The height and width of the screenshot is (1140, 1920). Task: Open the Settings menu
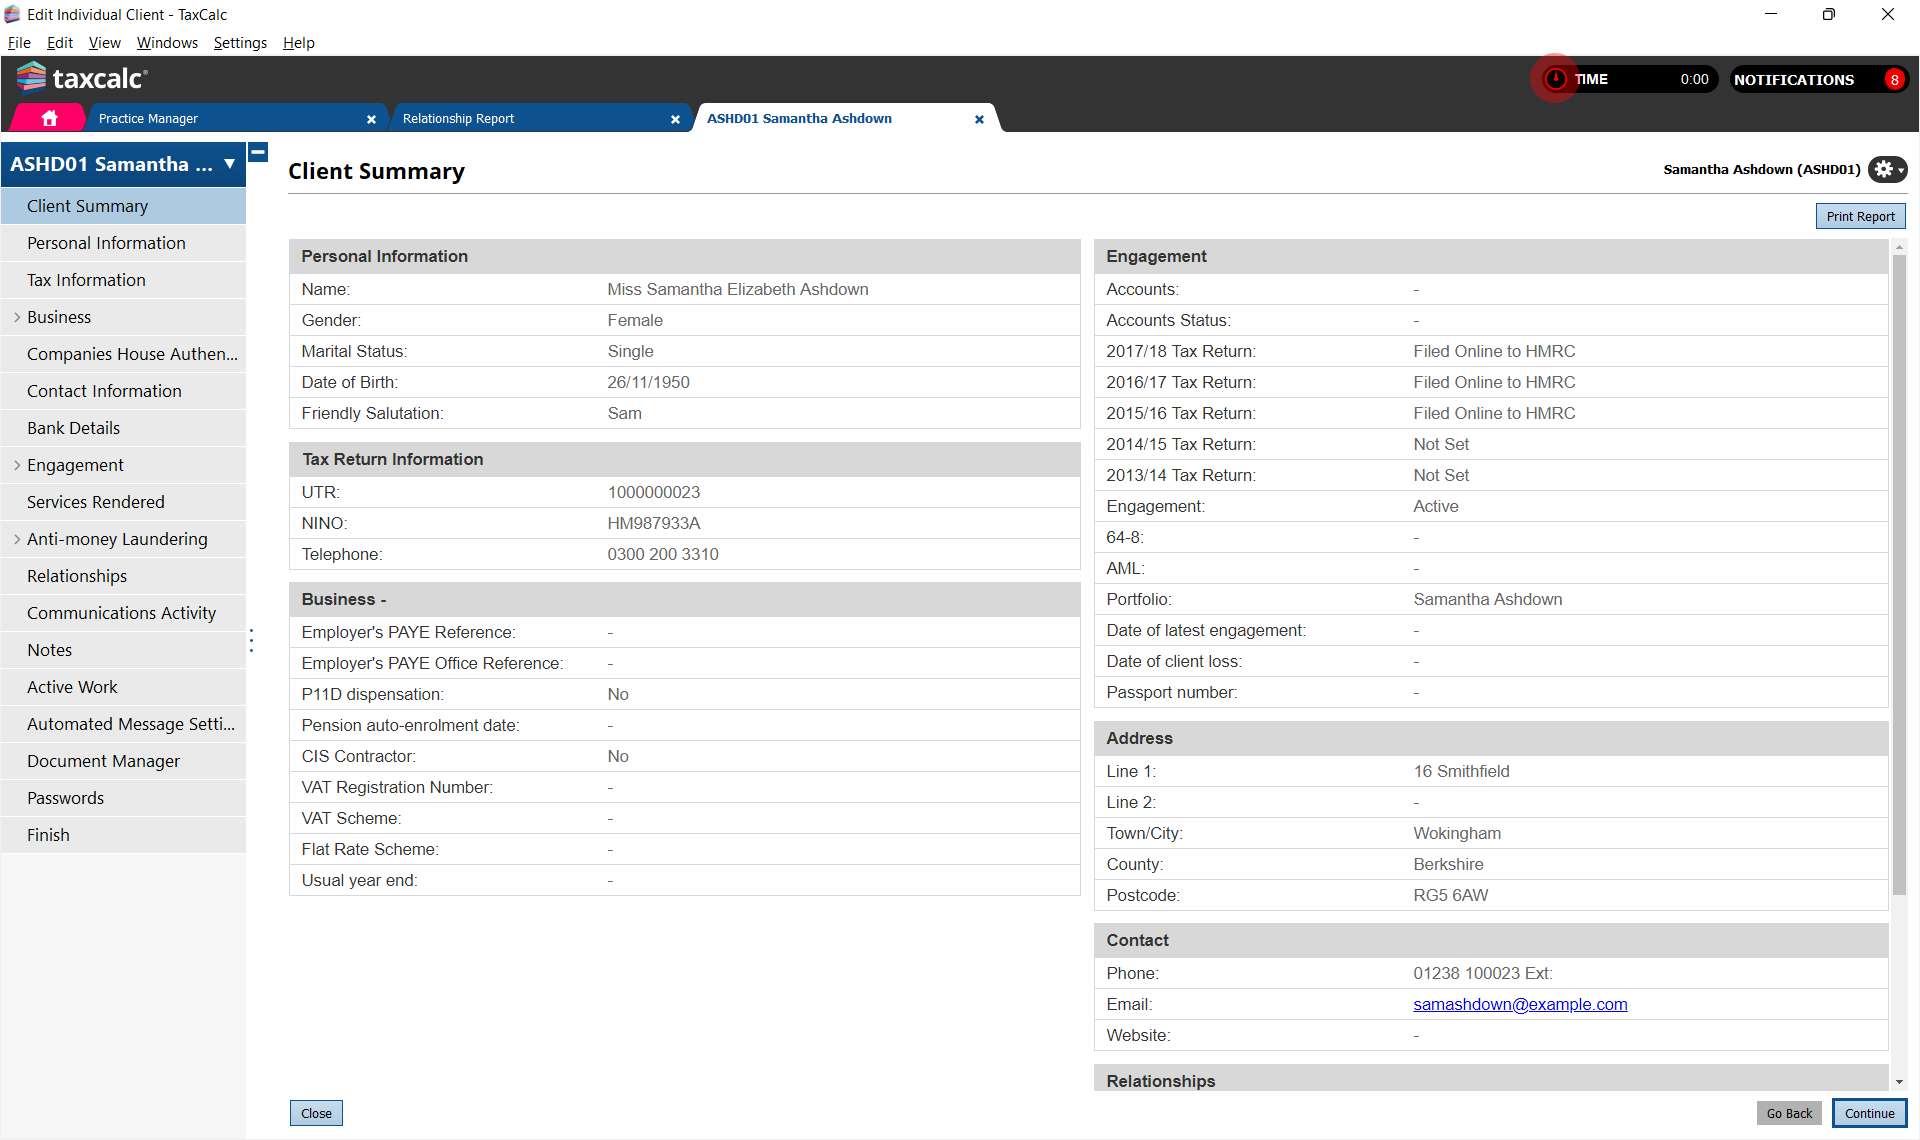click(240, 43)
